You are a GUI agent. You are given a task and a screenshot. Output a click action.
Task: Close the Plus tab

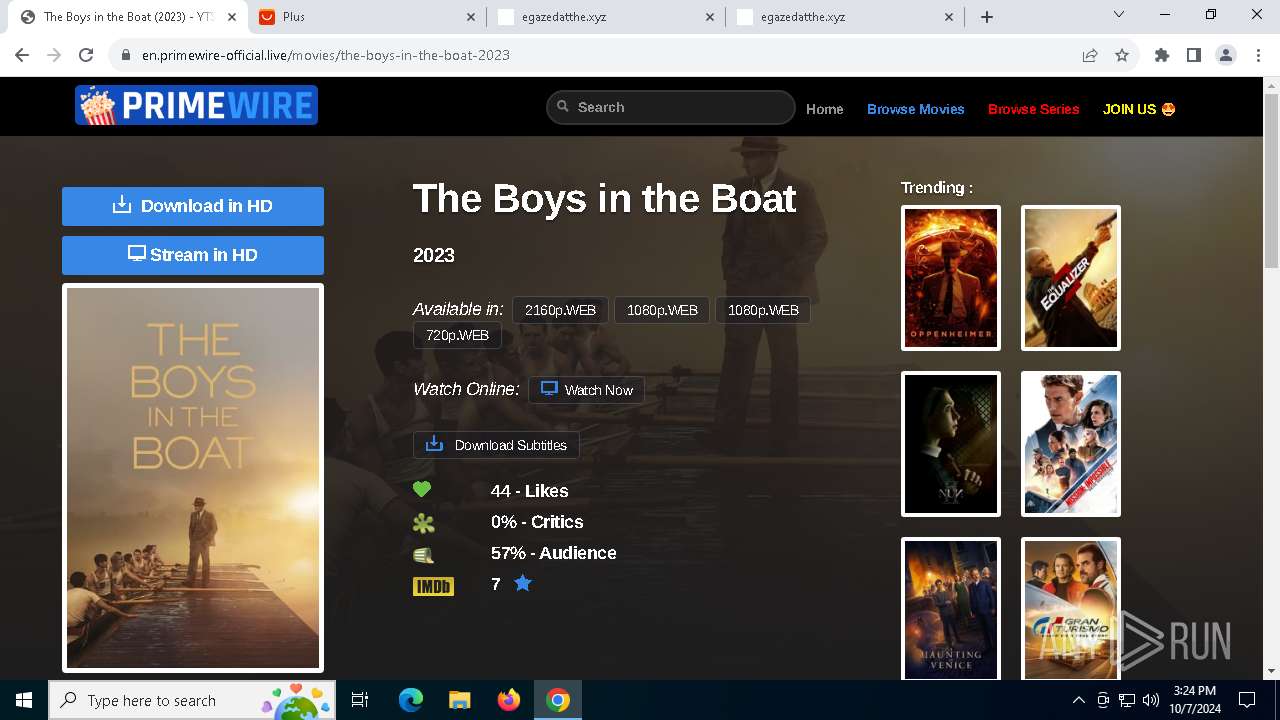(471, 17)
